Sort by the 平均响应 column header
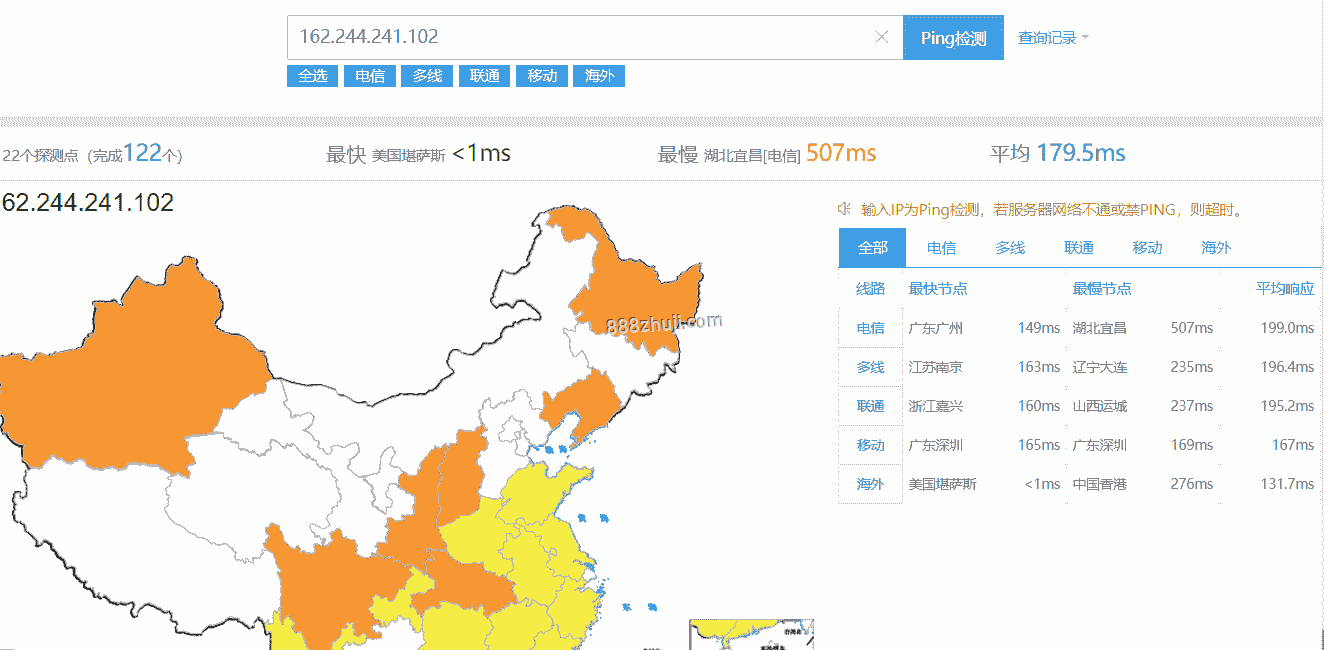Screen dimensions: 1324x650 point(1285,289)
